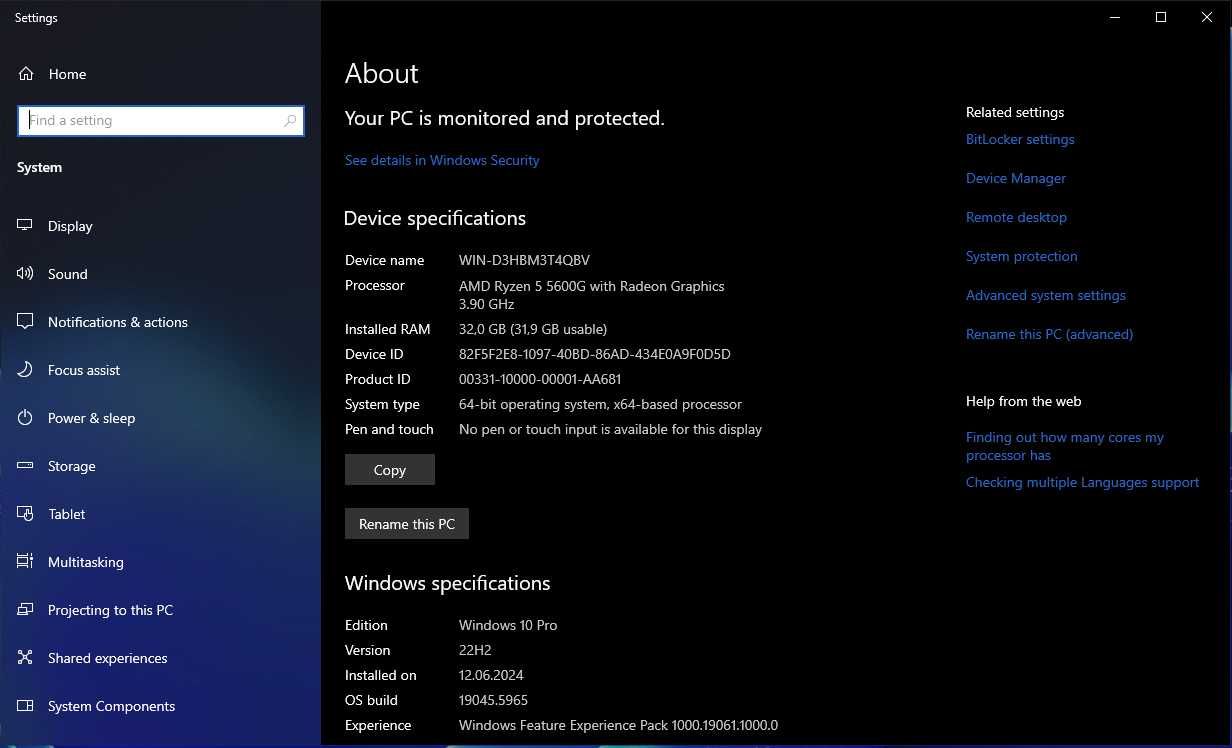Select the No pen or touch input text
The height and width of the screenshot is (748, 1232).
click(610, 429)
